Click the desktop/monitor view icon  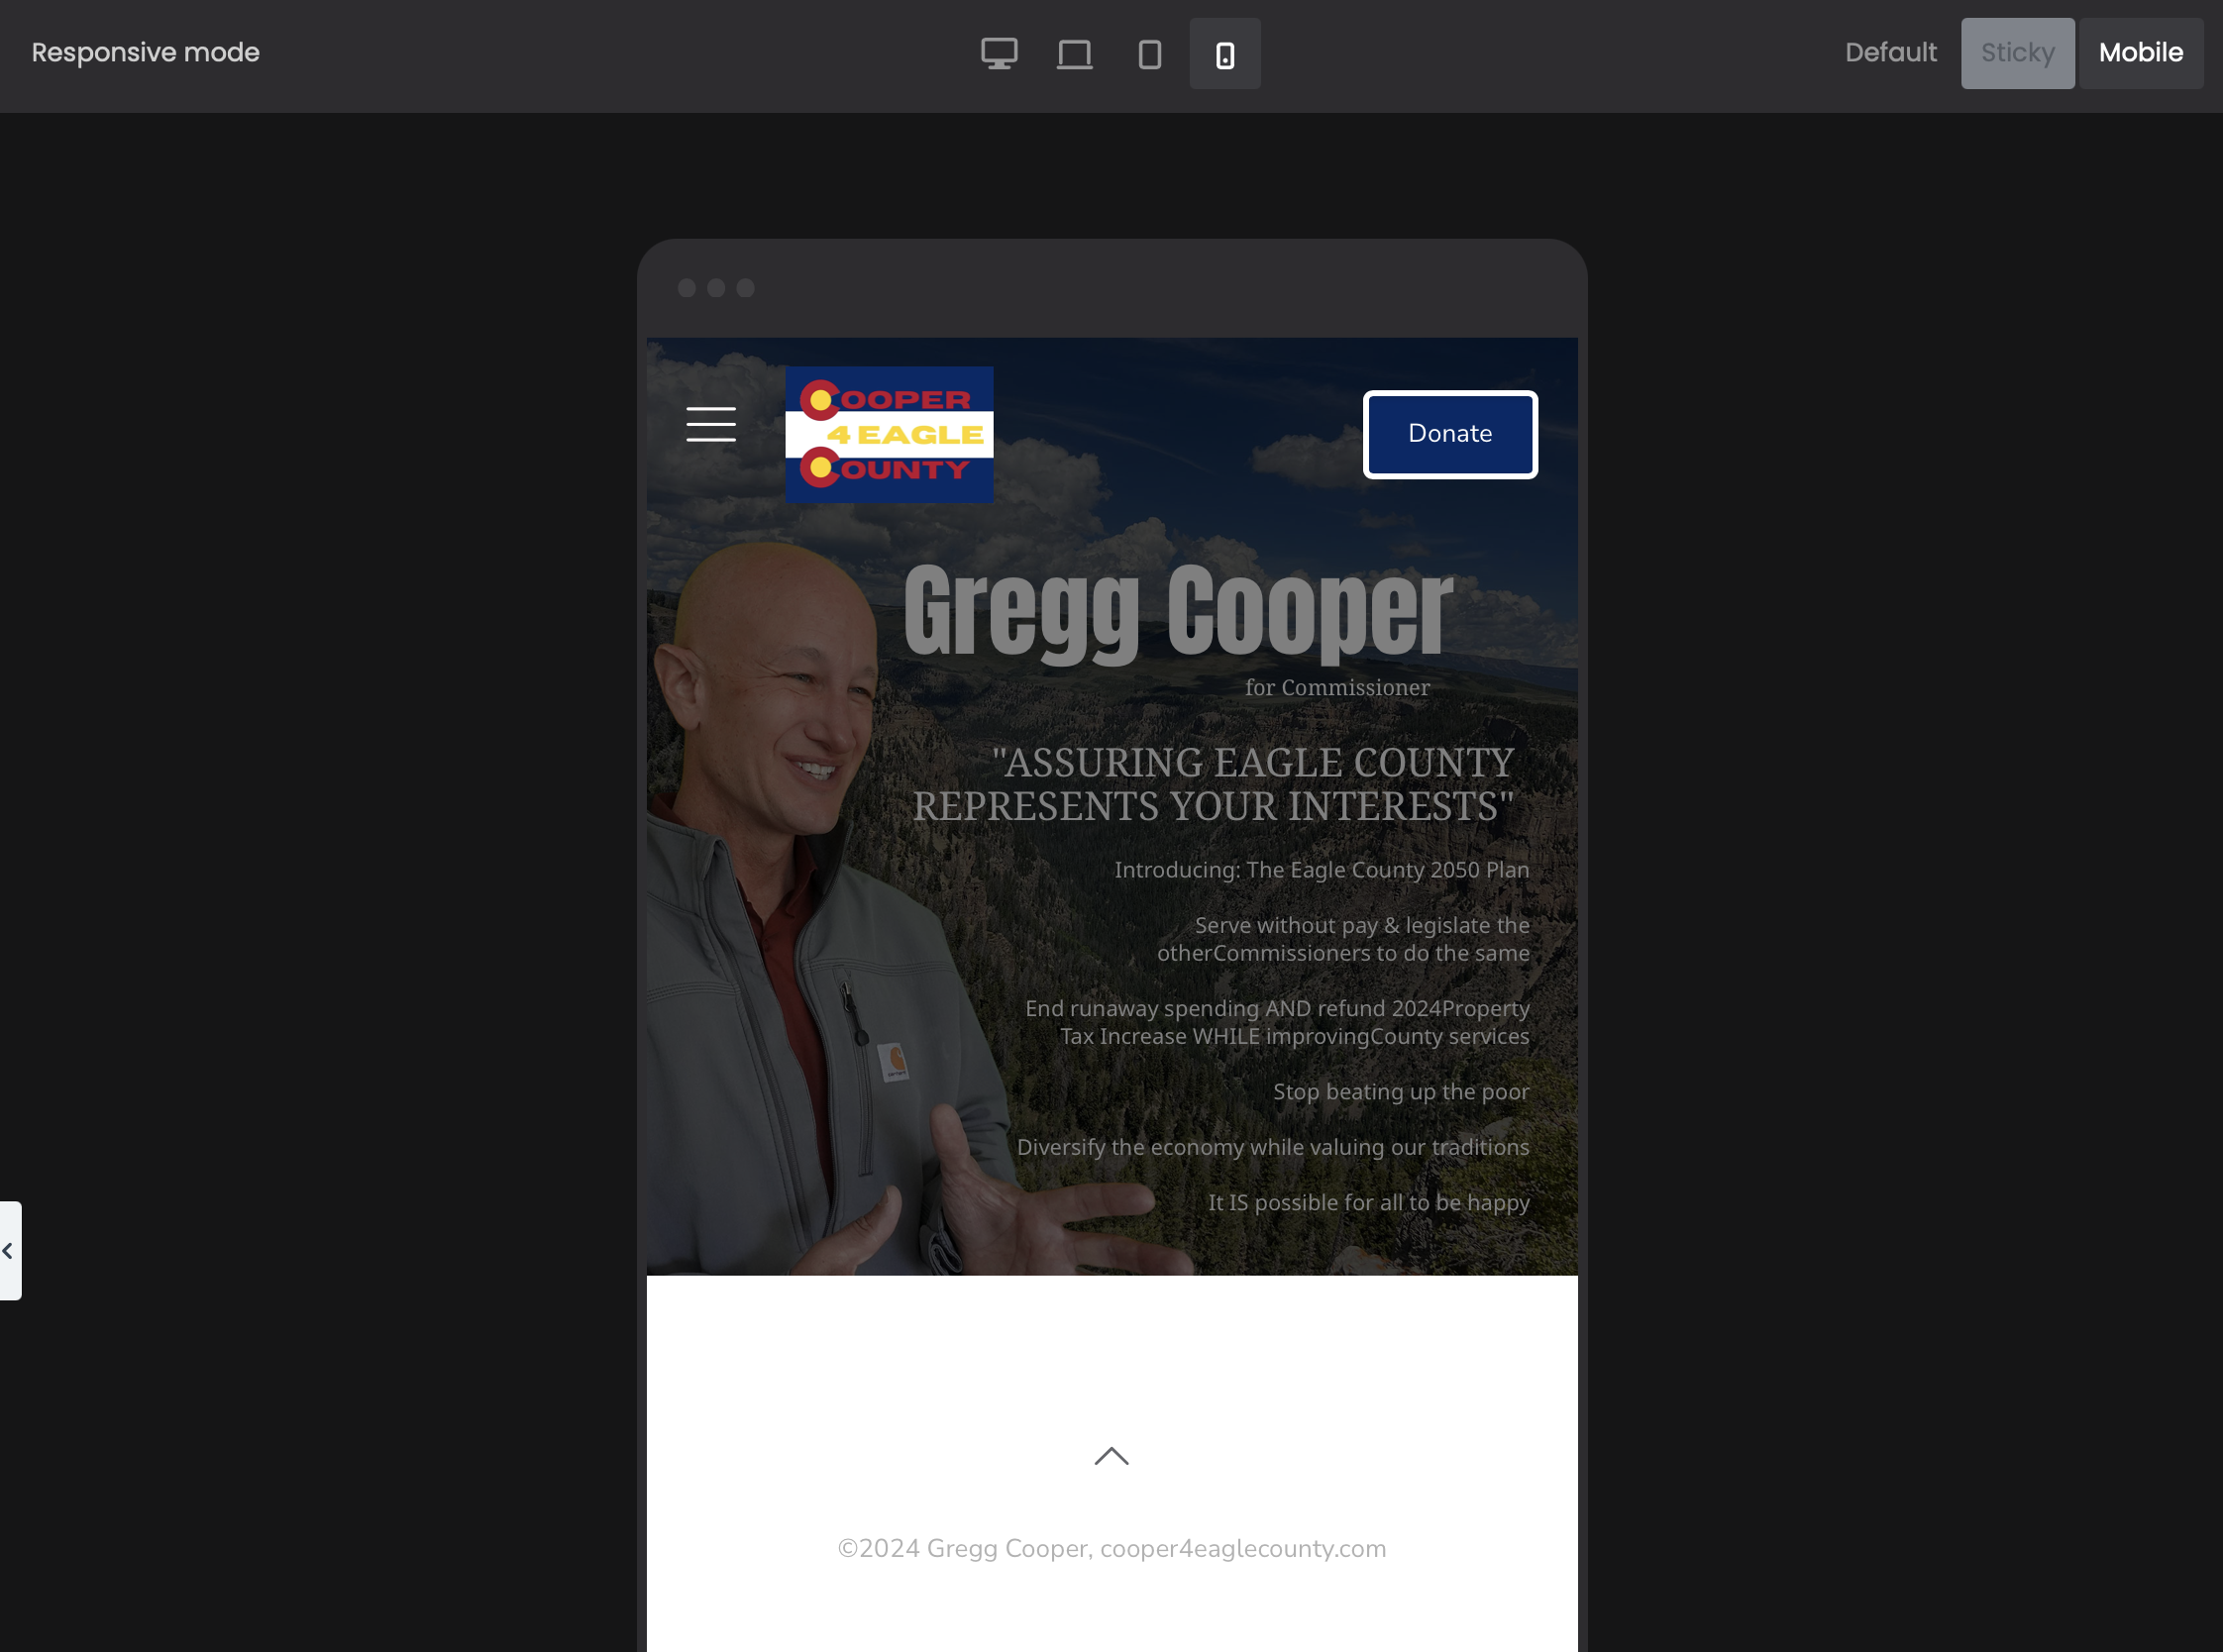(1000, 52)
